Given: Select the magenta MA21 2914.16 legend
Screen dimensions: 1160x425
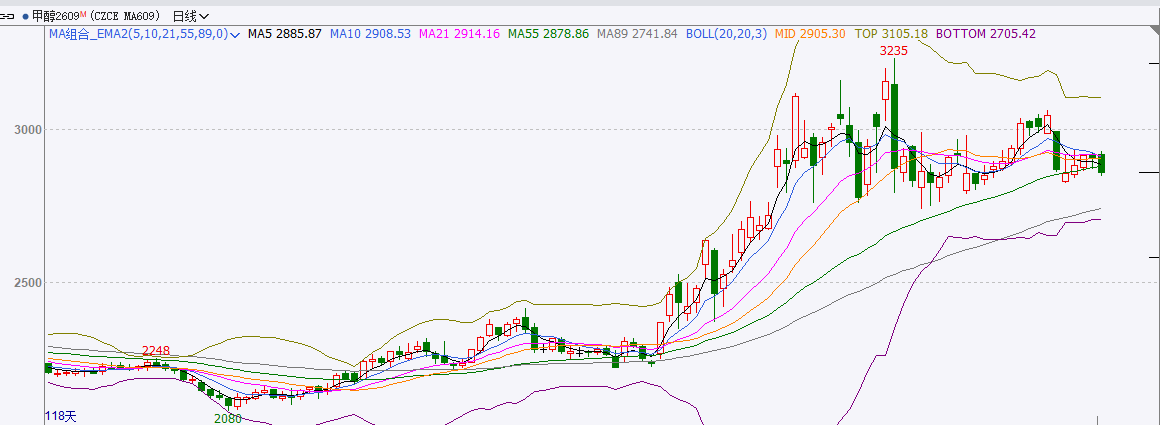Looking at the screenshot, I should coord(459,33).
